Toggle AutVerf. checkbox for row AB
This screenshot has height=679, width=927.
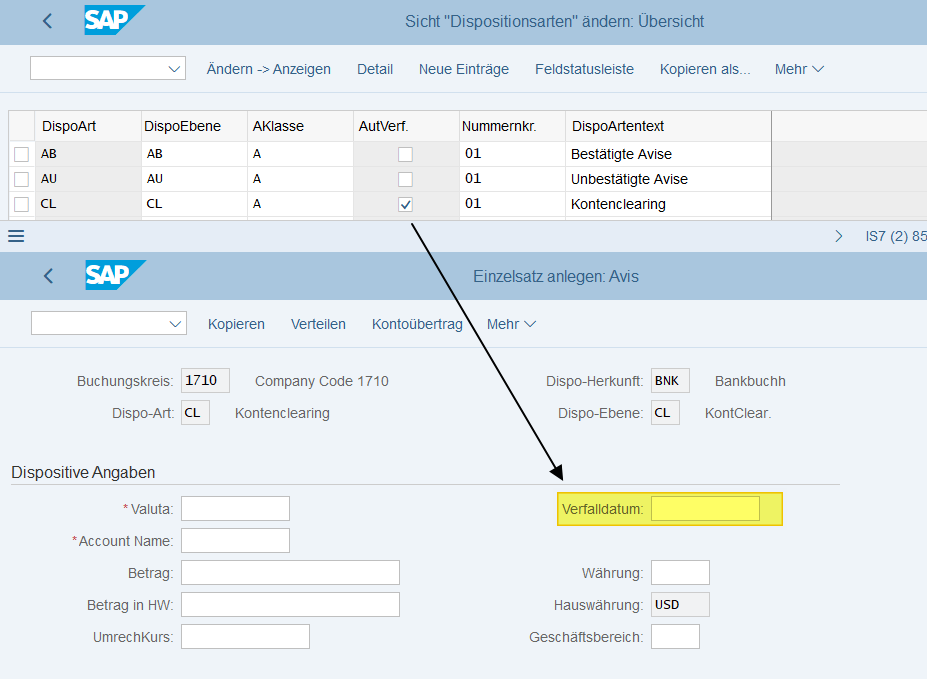pos(405,154)
